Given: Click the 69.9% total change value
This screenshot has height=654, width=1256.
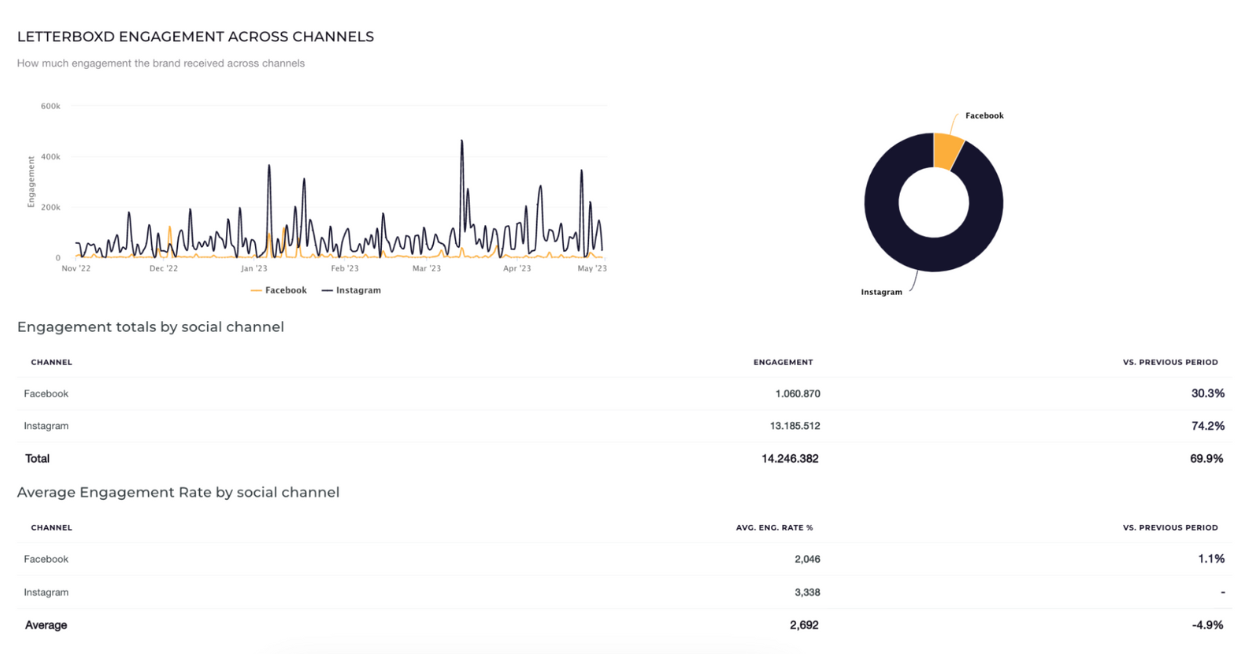Looking at the screenshot, I should [1207, 459].
